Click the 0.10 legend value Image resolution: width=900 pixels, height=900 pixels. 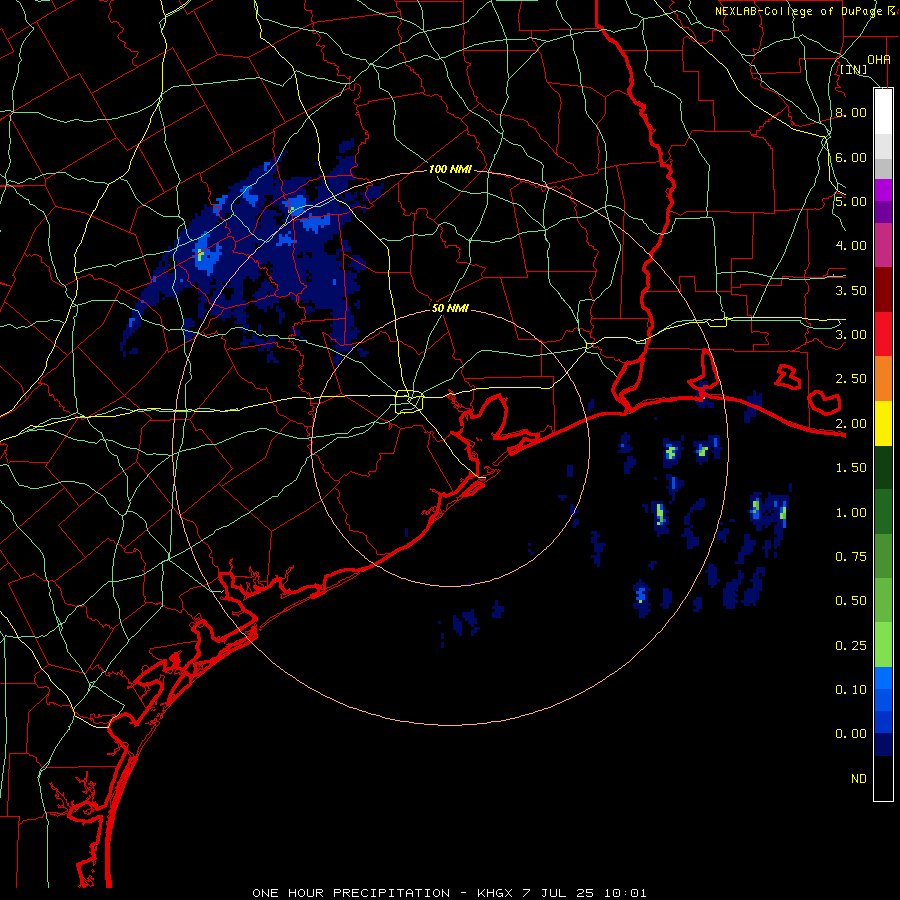851,690
